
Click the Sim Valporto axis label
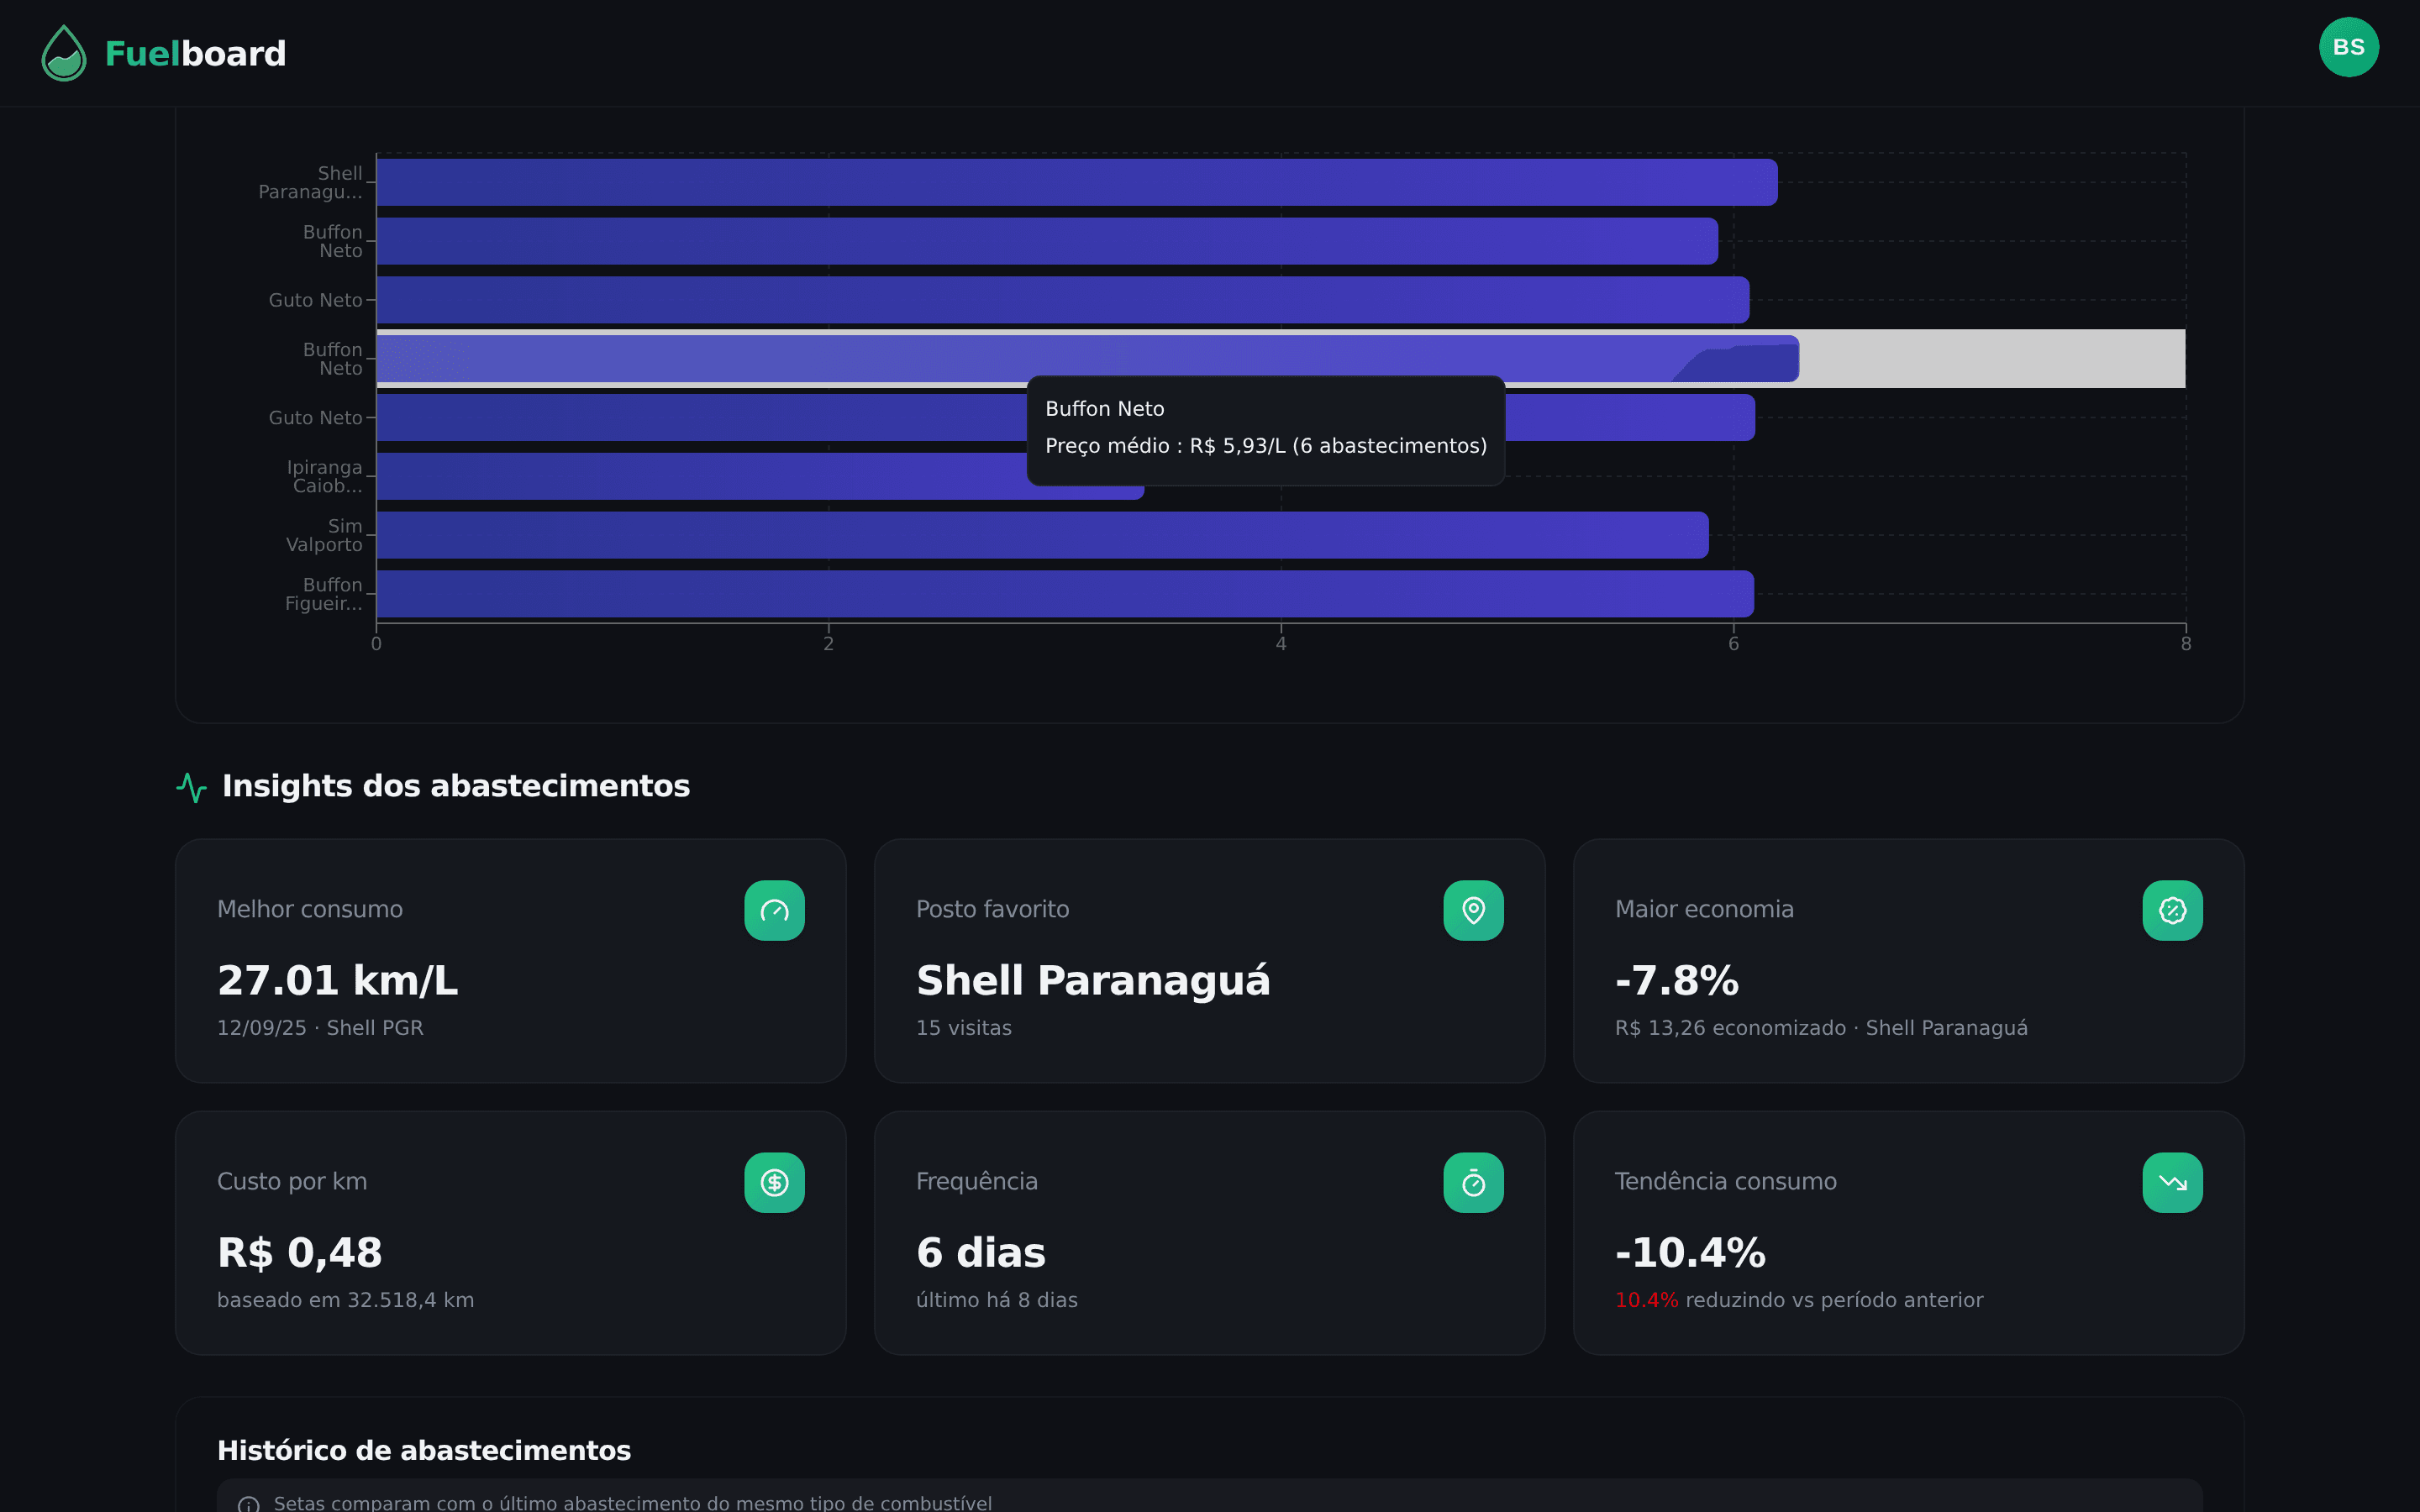324,535
